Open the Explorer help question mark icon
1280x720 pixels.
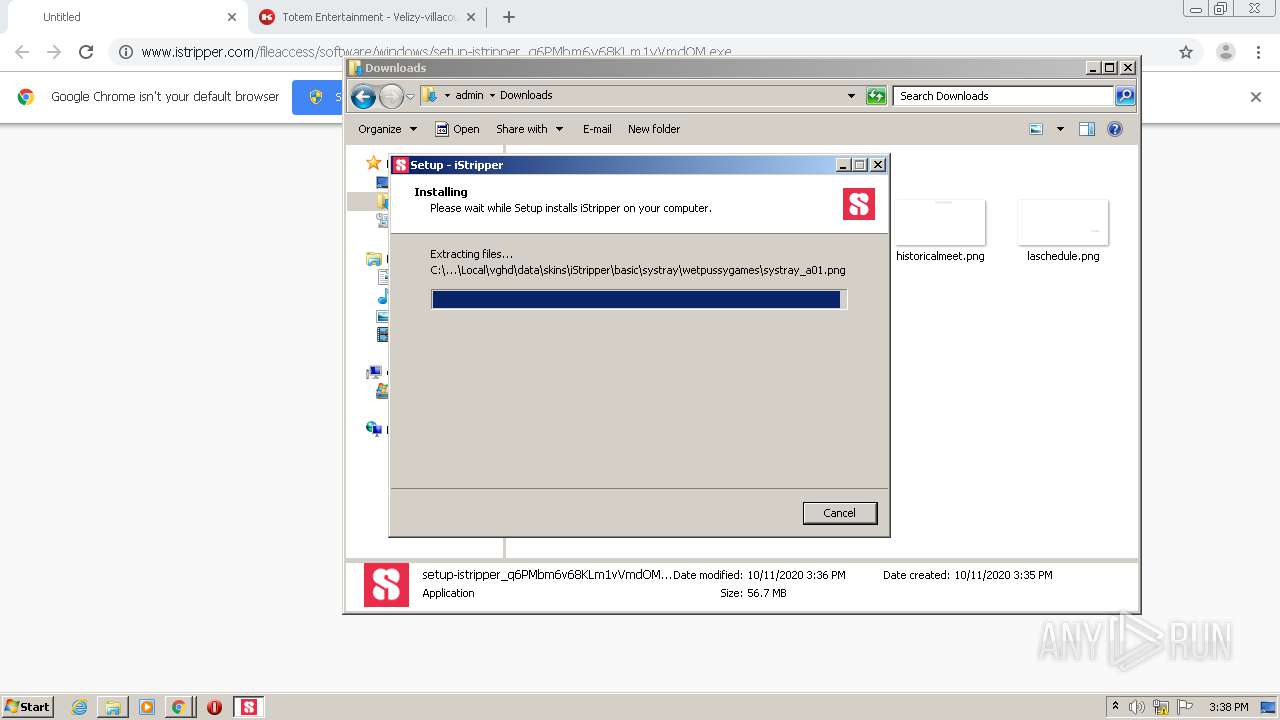coord(1115,129)
